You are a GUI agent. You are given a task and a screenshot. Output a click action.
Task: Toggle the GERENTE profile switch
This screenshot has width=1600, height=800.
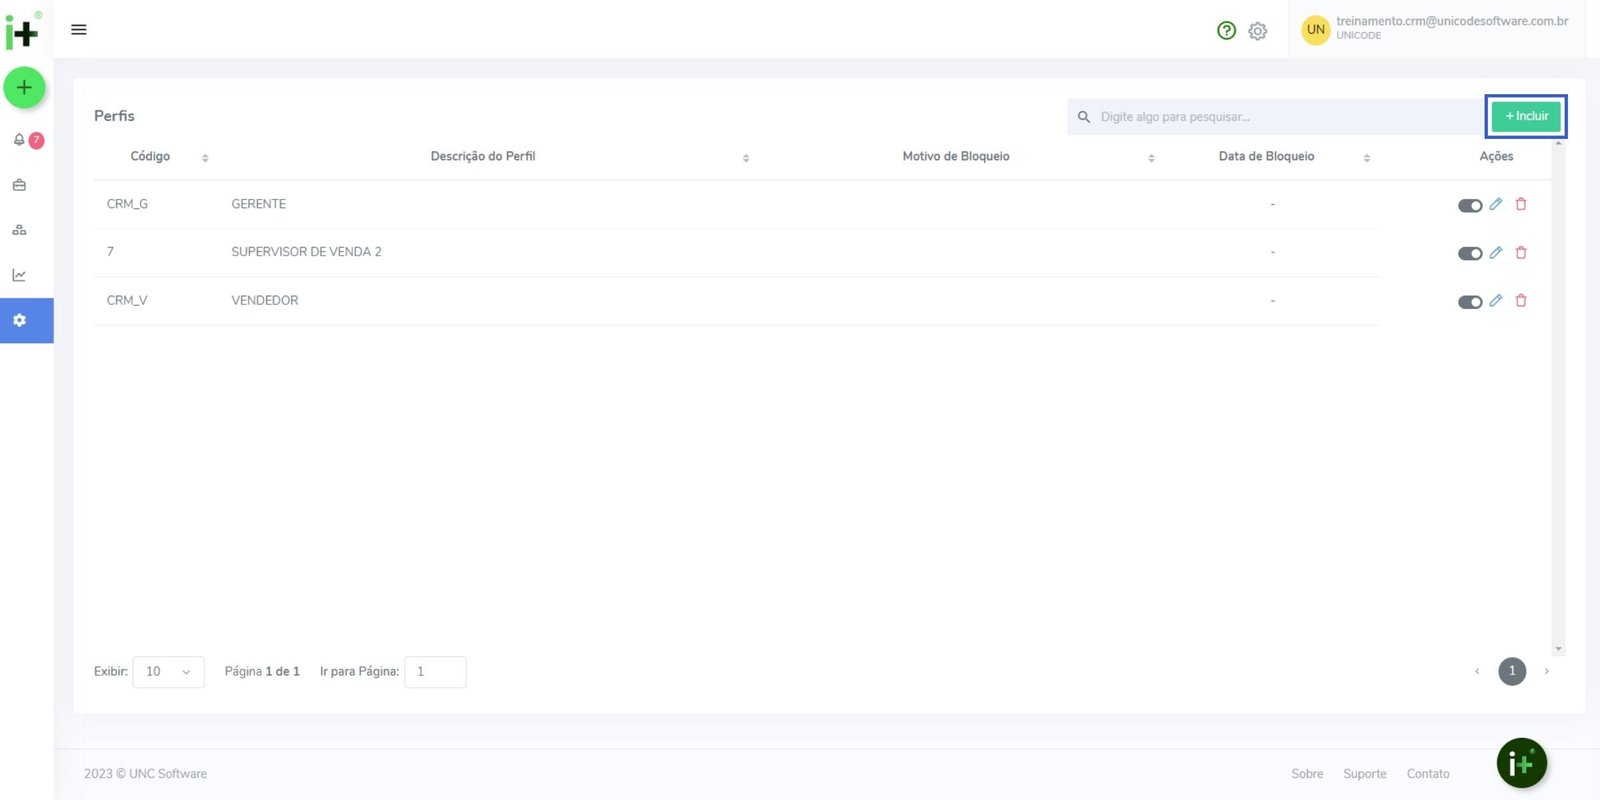pyautogui.click(x=1469, y=206)
